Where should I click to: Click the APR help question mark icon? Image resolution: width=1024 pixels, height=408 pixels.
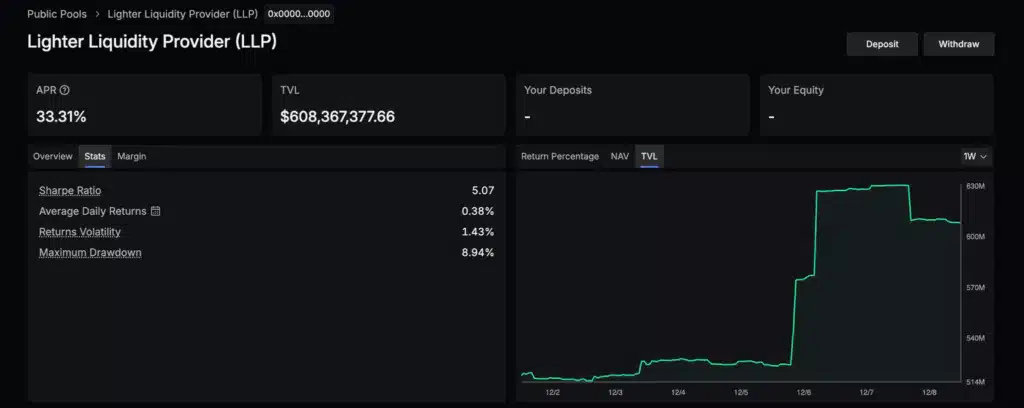pos(65,90)
